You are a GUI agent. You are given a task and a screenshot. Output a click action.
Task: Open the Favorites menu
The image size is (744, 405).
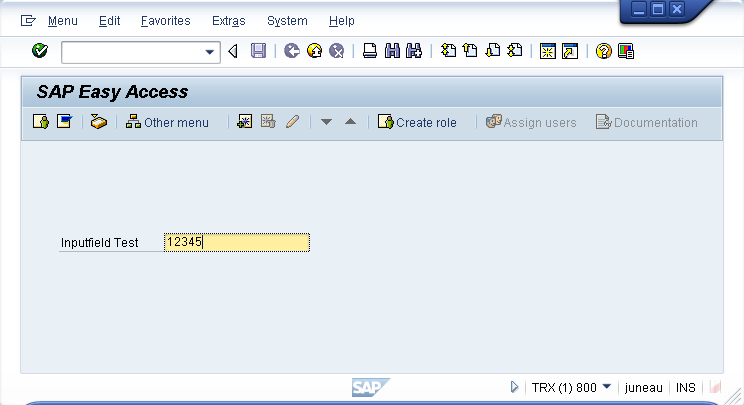point(166,21)
